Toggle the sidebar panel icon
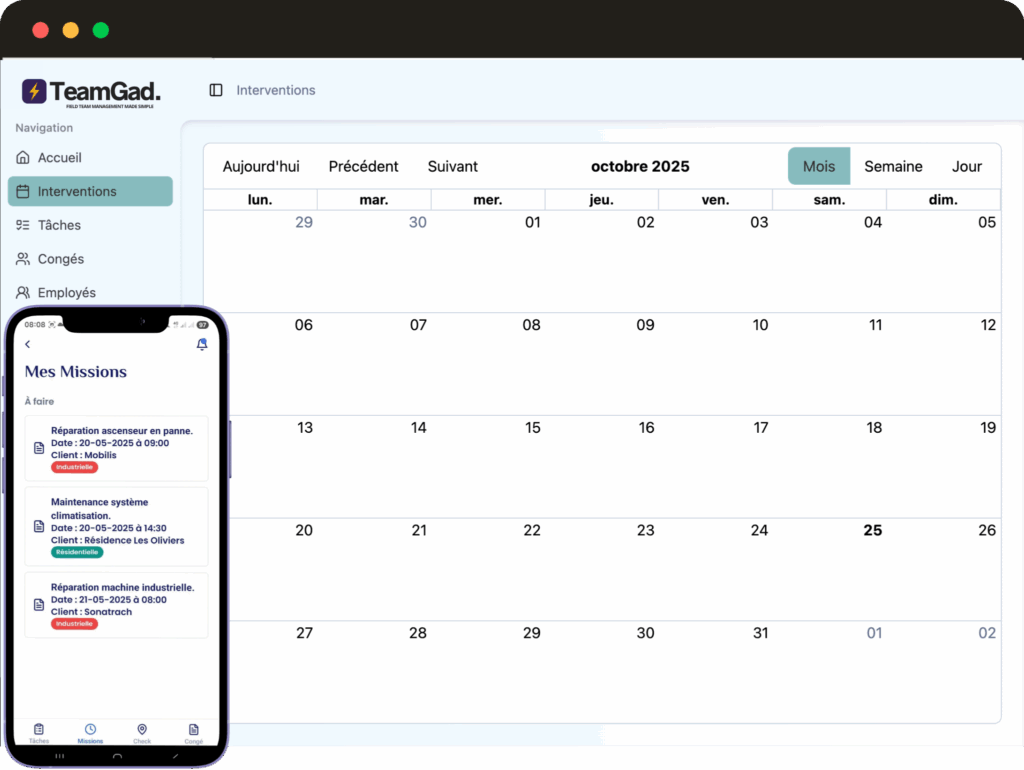The width and height of the screenshot is (1024, 770). click(216, 90)
